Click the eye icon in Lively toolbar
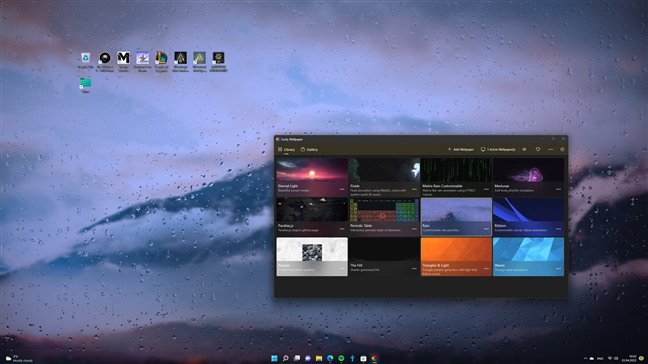Screen dimensions: 648x364 pyautogui.click(x=524, y=150)
